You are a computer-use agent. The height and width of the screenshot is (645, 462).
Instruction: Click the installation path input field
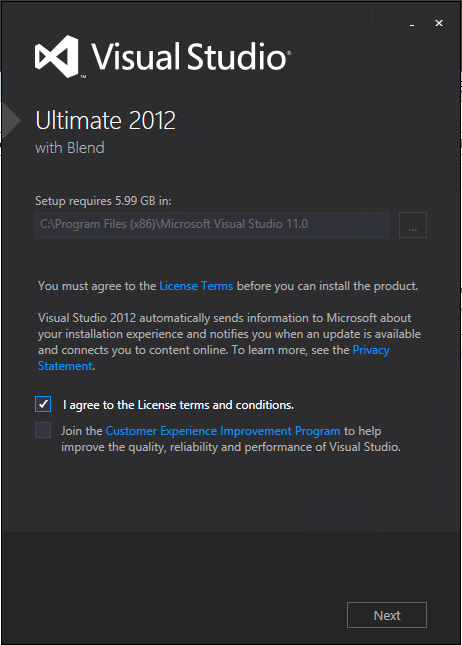tap(212, 225)
